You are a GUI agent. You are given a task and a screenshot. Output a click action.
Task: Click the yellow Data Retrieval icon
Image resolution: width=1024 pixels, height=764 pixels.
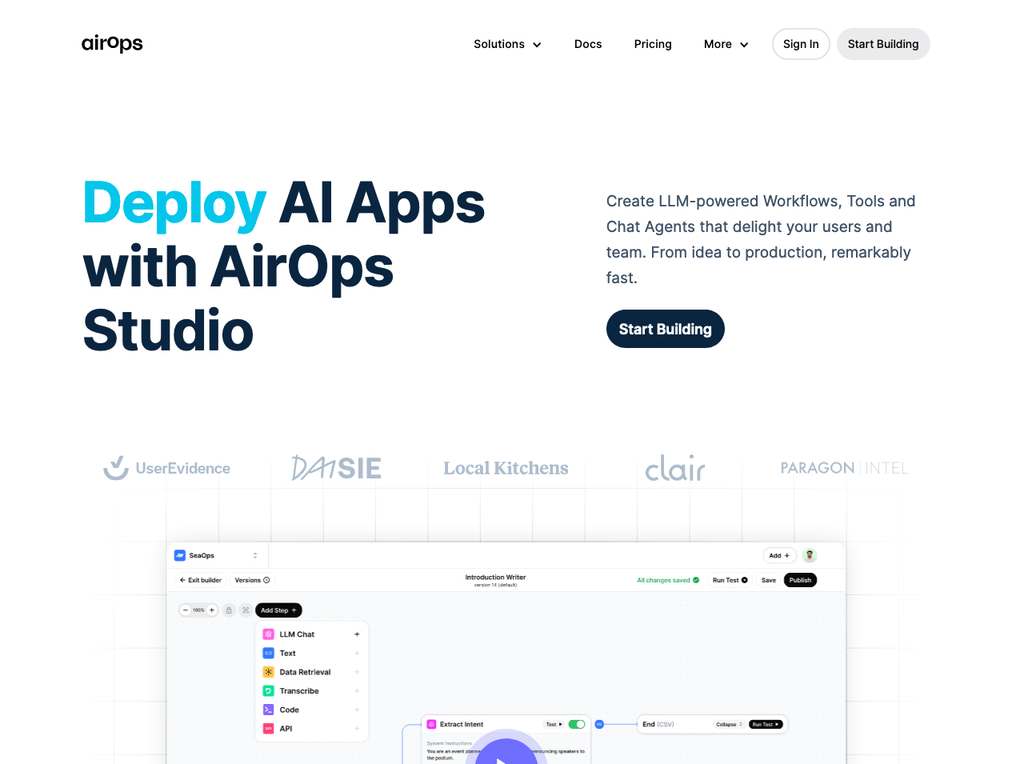(x=268, y=672)
